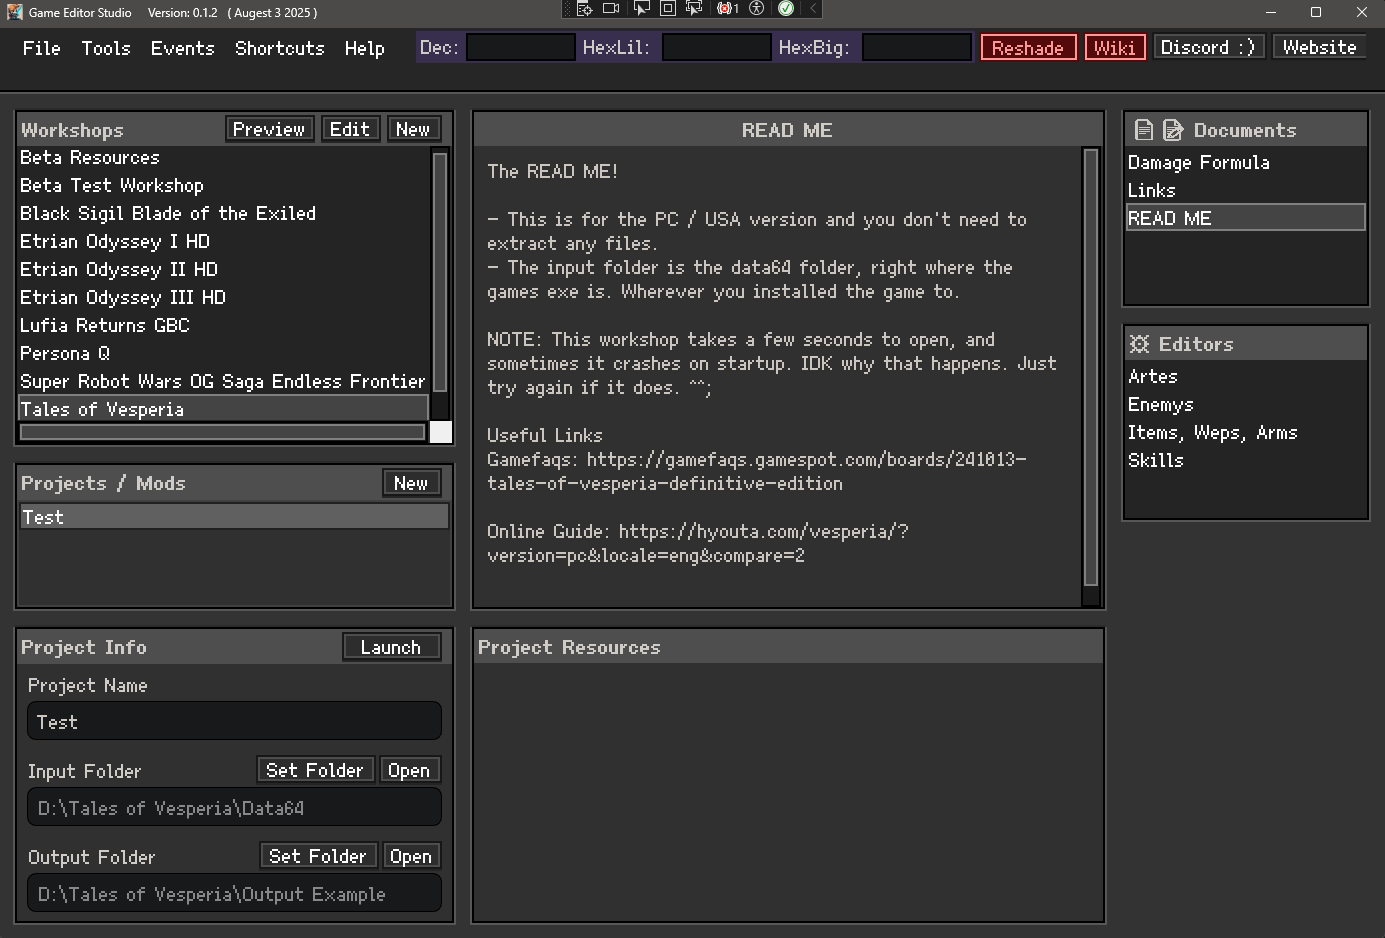Click the edit document icon in Documents
Image resolution: width=1385 pixels, height=938 pixels.
click(x=1173, y=130)
